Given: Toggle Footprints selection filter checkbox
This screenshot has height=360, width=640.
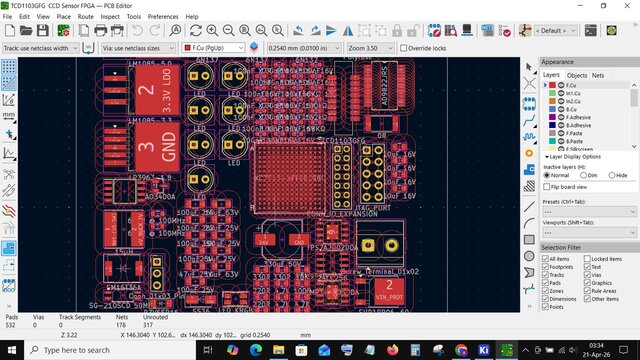Looking at the screenshot, I should pos(545,267).
